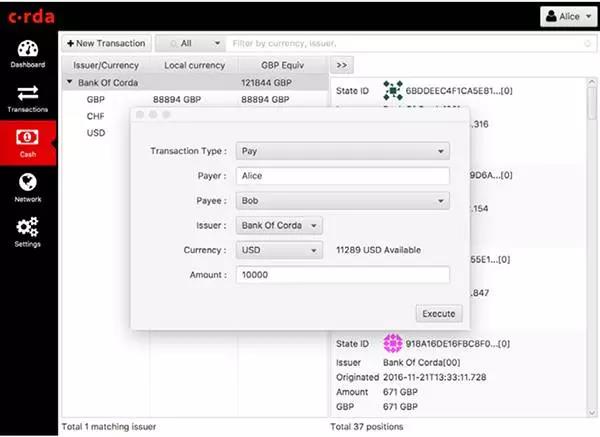Open the Alice user dropdown
Viewport: 600px width, 437px height.
coord(567,16)
